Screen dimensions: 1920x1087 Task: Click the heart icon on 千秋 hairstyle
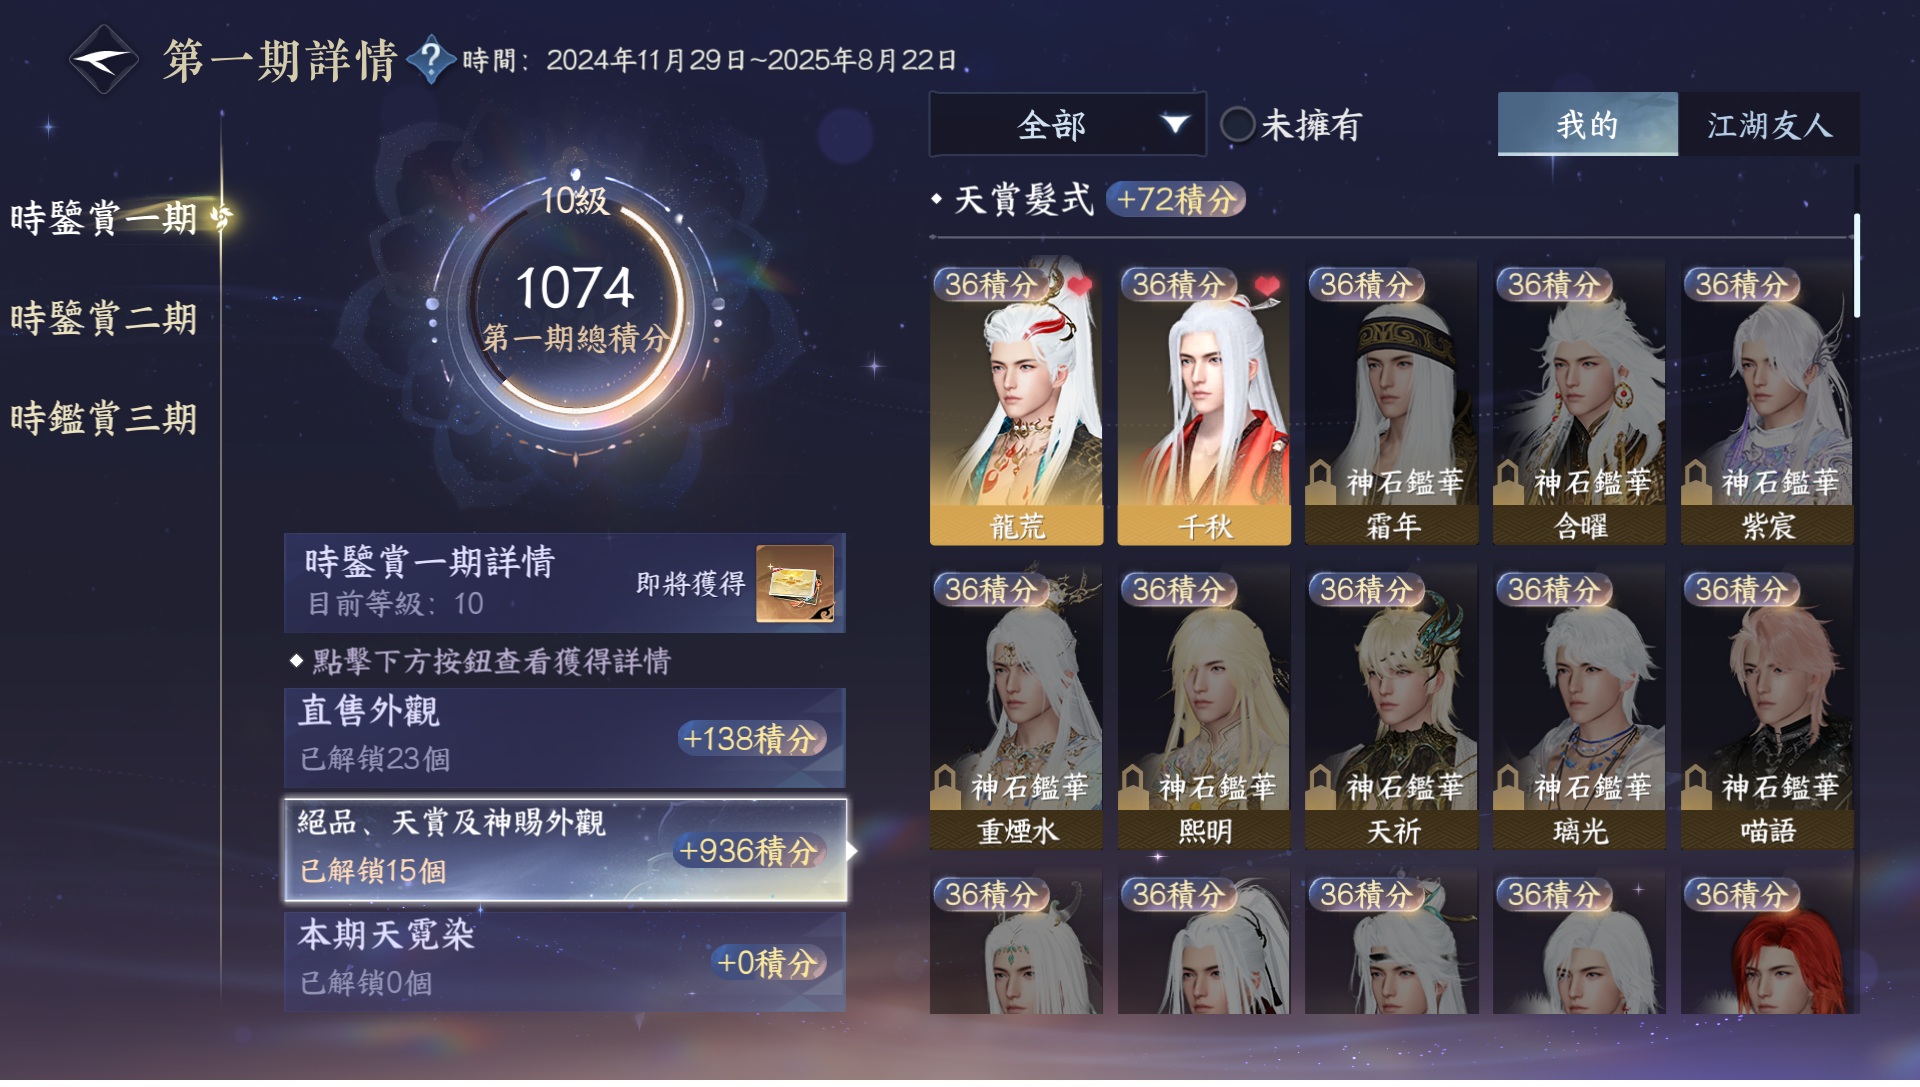click(x=1267, y=287)
